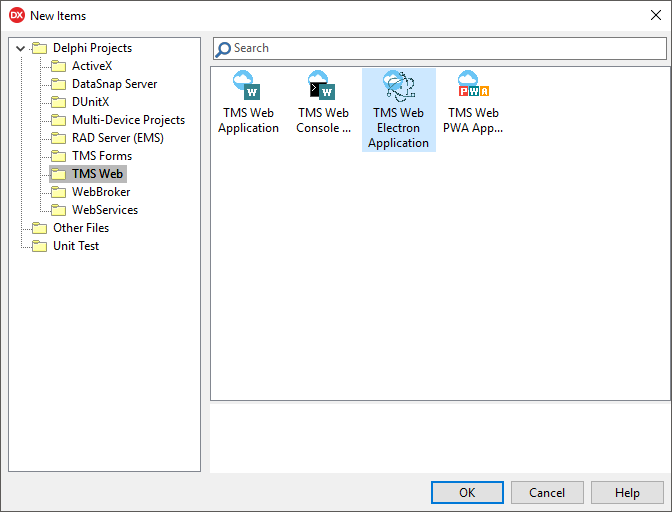Click the 'TMS Web Console ...' caption text
This screenshot has width=672, height=512.
point(324,120)
